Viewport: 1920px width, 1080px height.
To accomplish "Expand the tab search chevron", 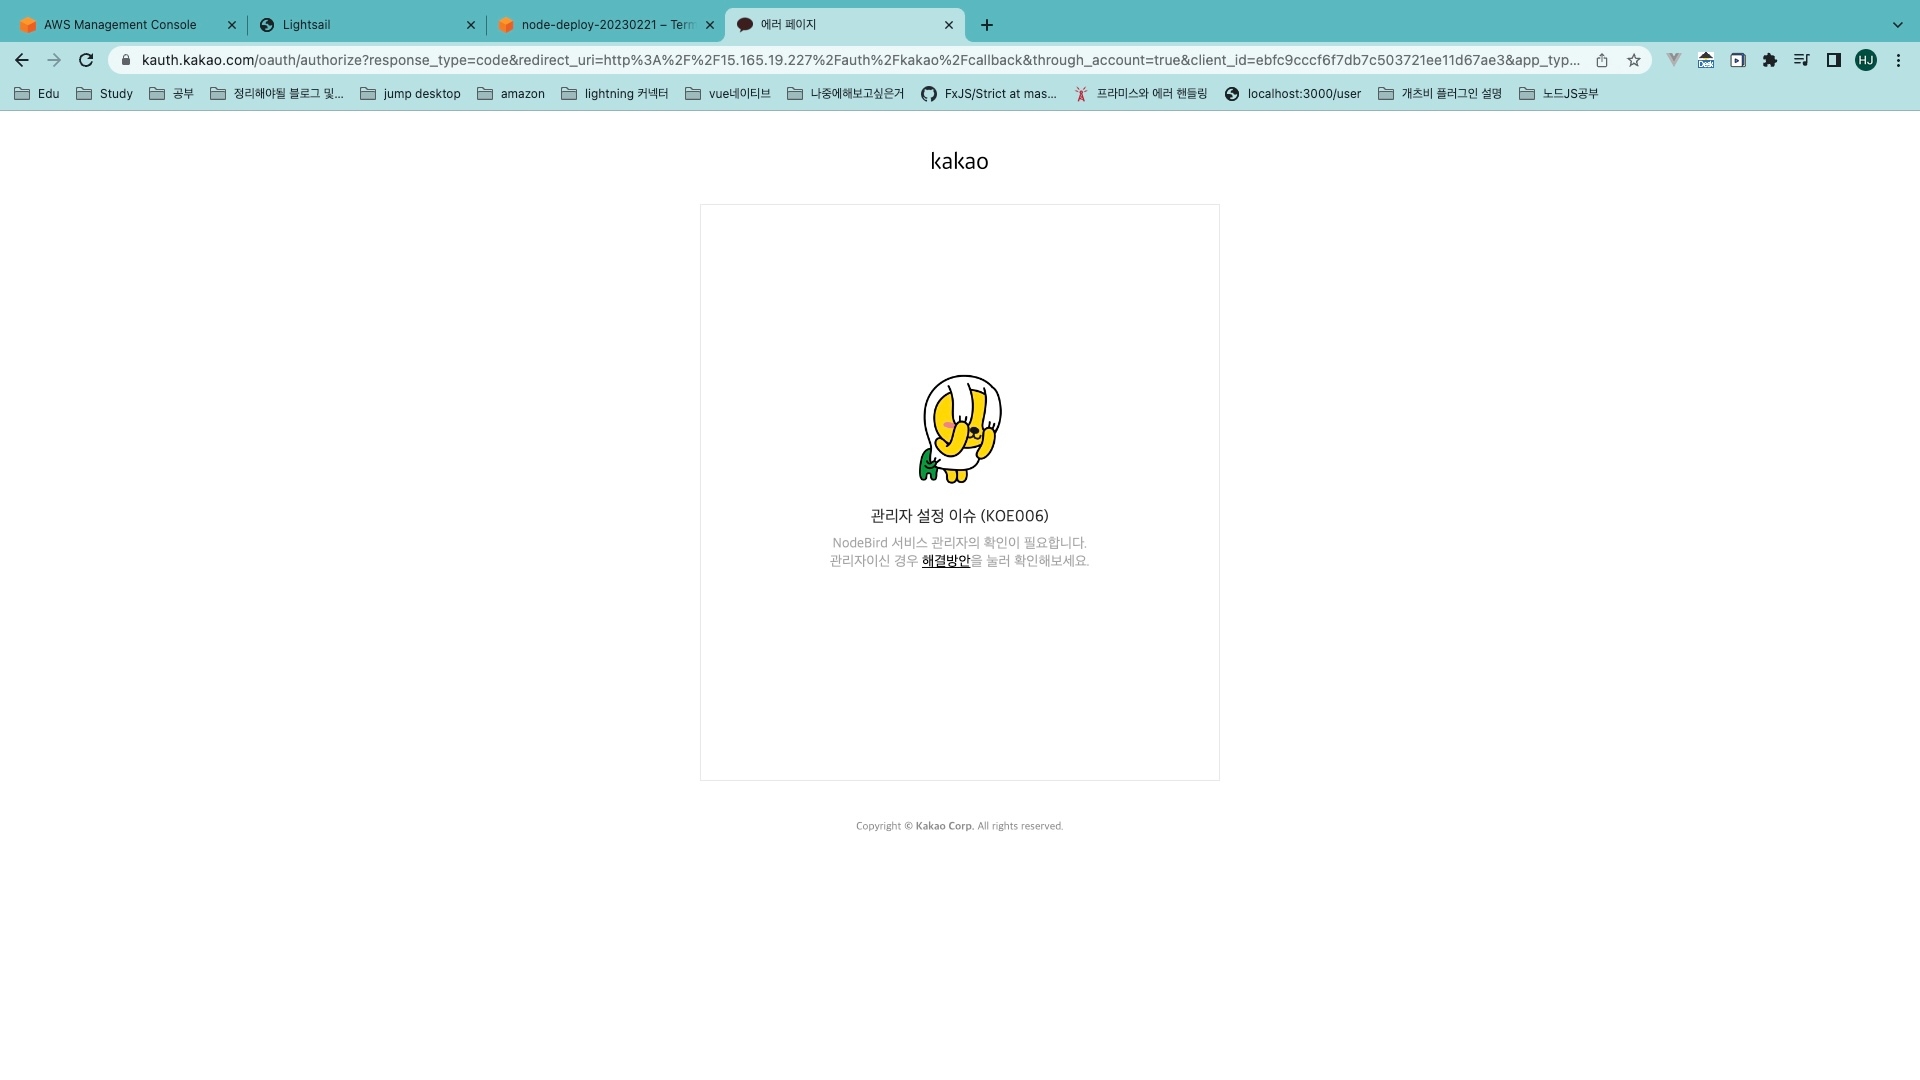I will pos(1898,25).
